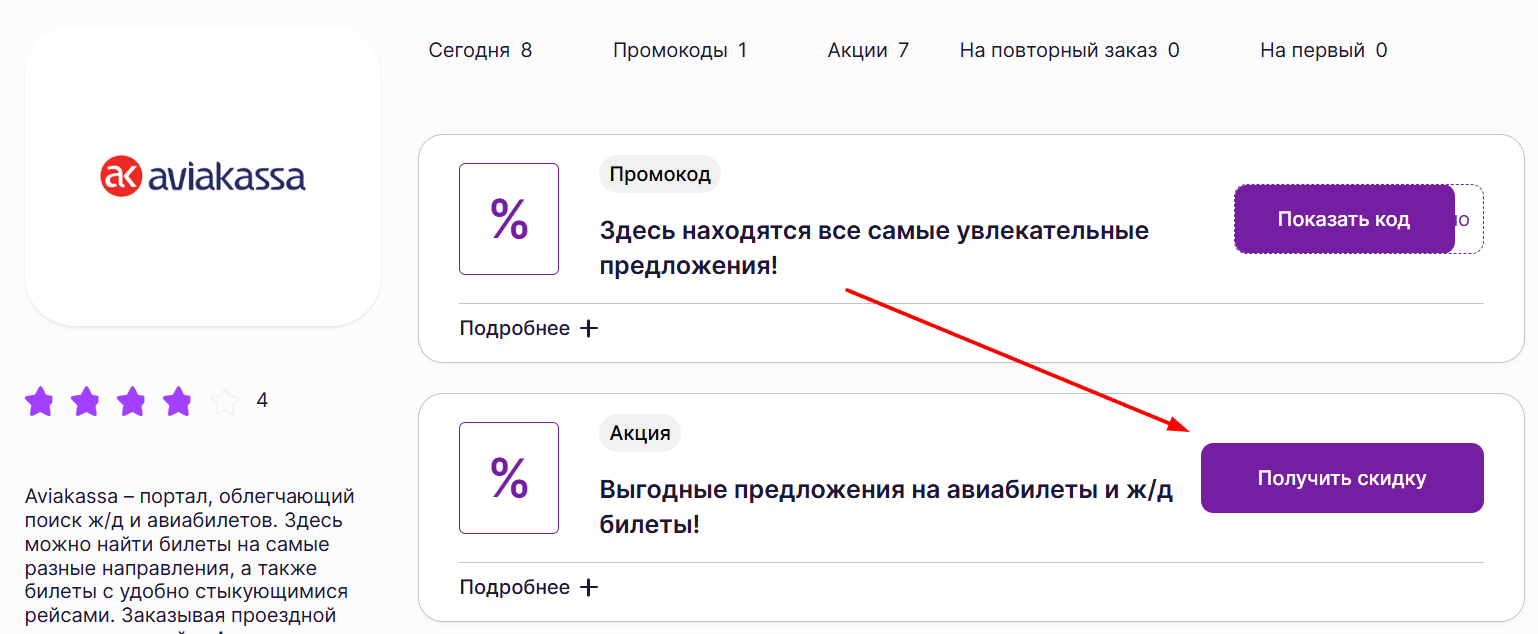Image resolution: width=1538 pixels, height=634 pixels.
Task: Rate Aviakassa with the second star
Action: click(x=86, y=401)
